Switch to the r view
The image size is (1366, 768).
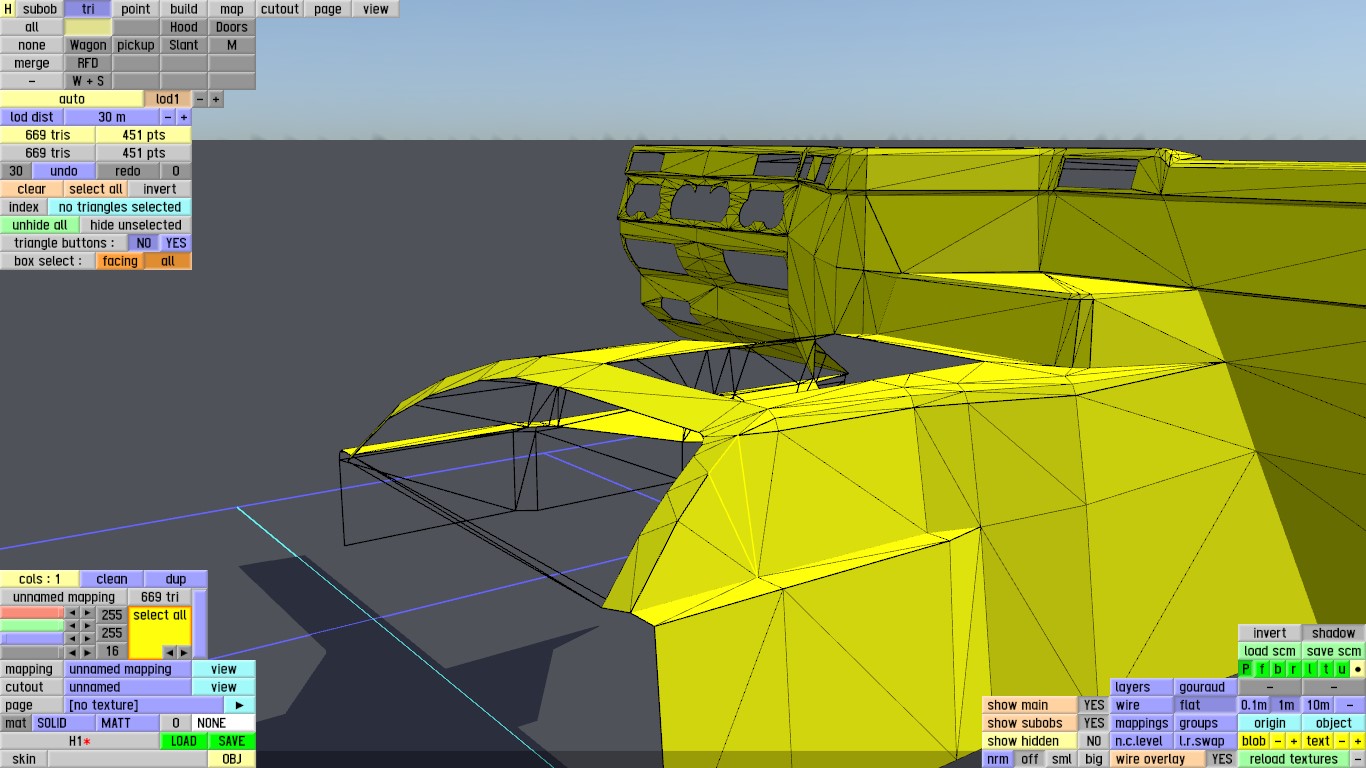[1294, 669]
